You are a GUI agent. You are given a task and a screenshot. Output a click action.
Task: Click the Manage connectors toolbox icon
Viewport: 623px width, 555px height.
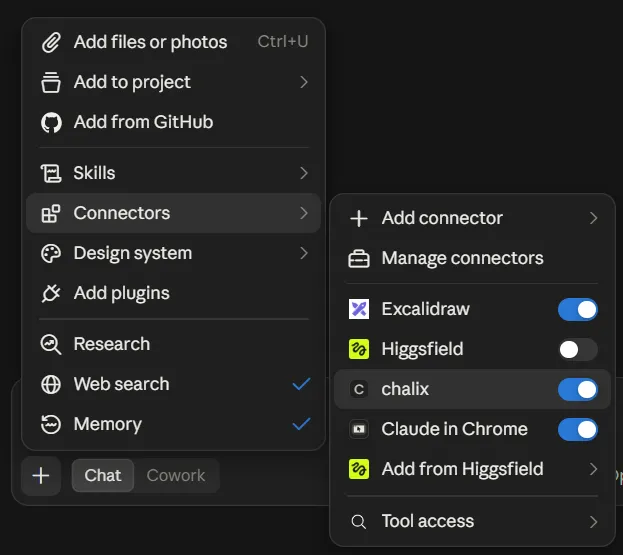pos(359,259)
